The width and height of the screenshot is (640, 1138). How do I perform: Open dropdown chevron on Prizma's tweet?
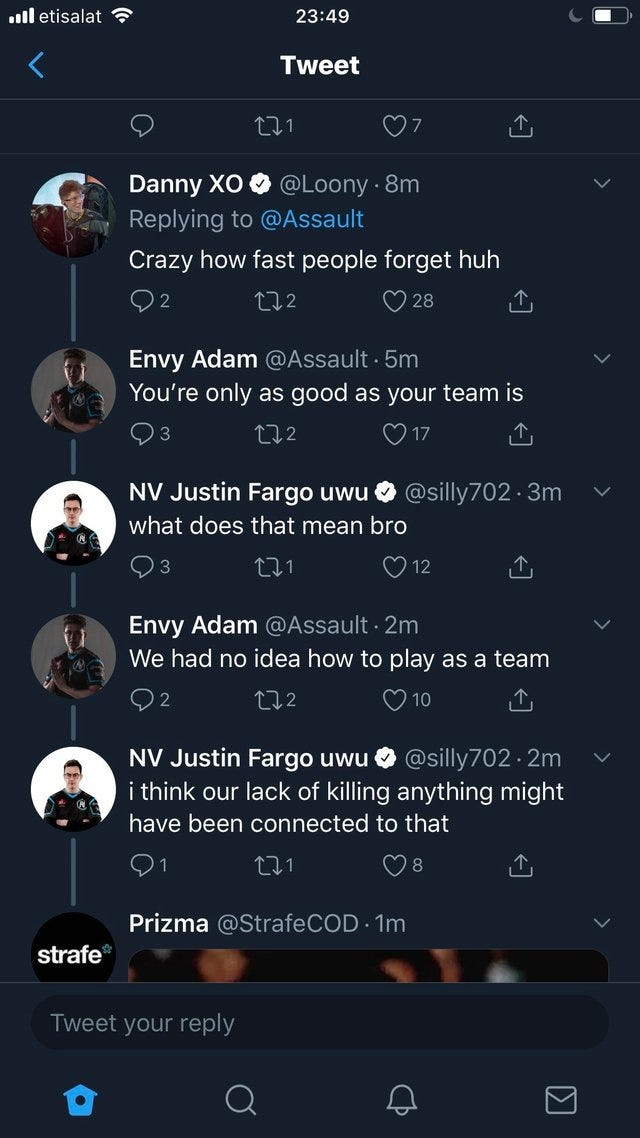(601, 922)
